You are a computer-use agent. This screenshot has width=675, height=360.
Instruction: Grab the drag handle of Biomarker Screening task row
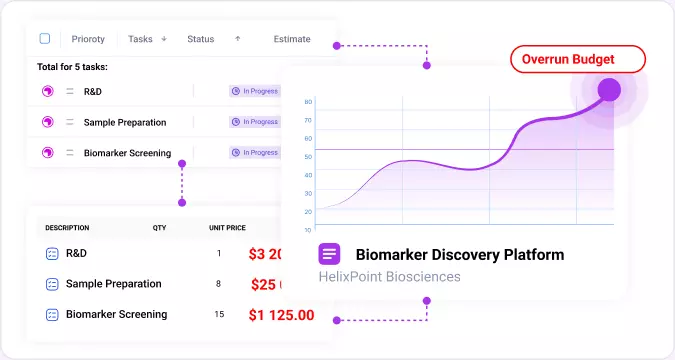pos(70,153)
